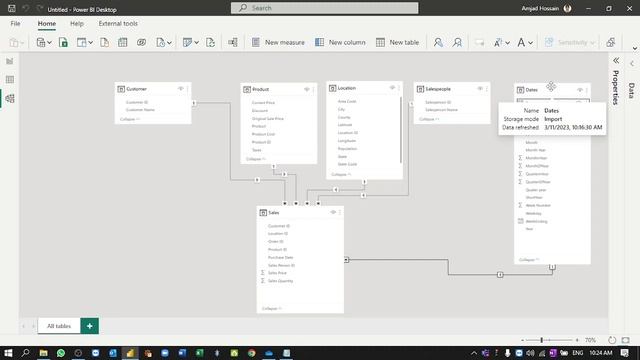Open the Data hub icon

tap(82, 42)
